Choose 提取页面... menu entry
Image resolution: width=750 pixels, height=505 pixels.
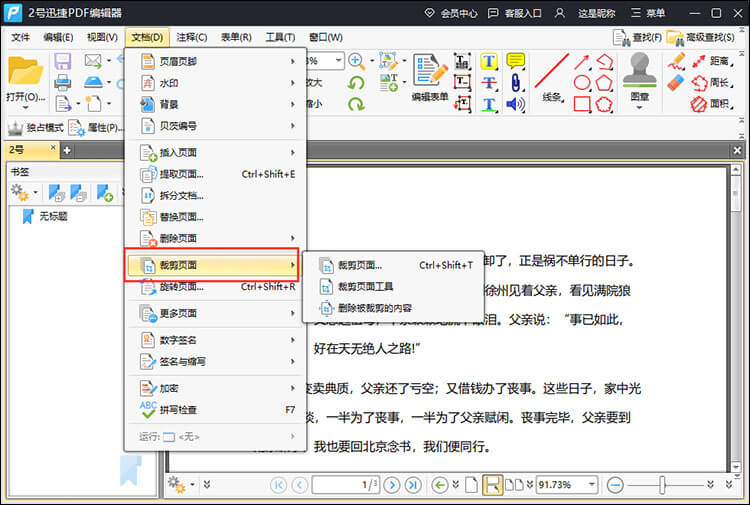tap(216, 174)
